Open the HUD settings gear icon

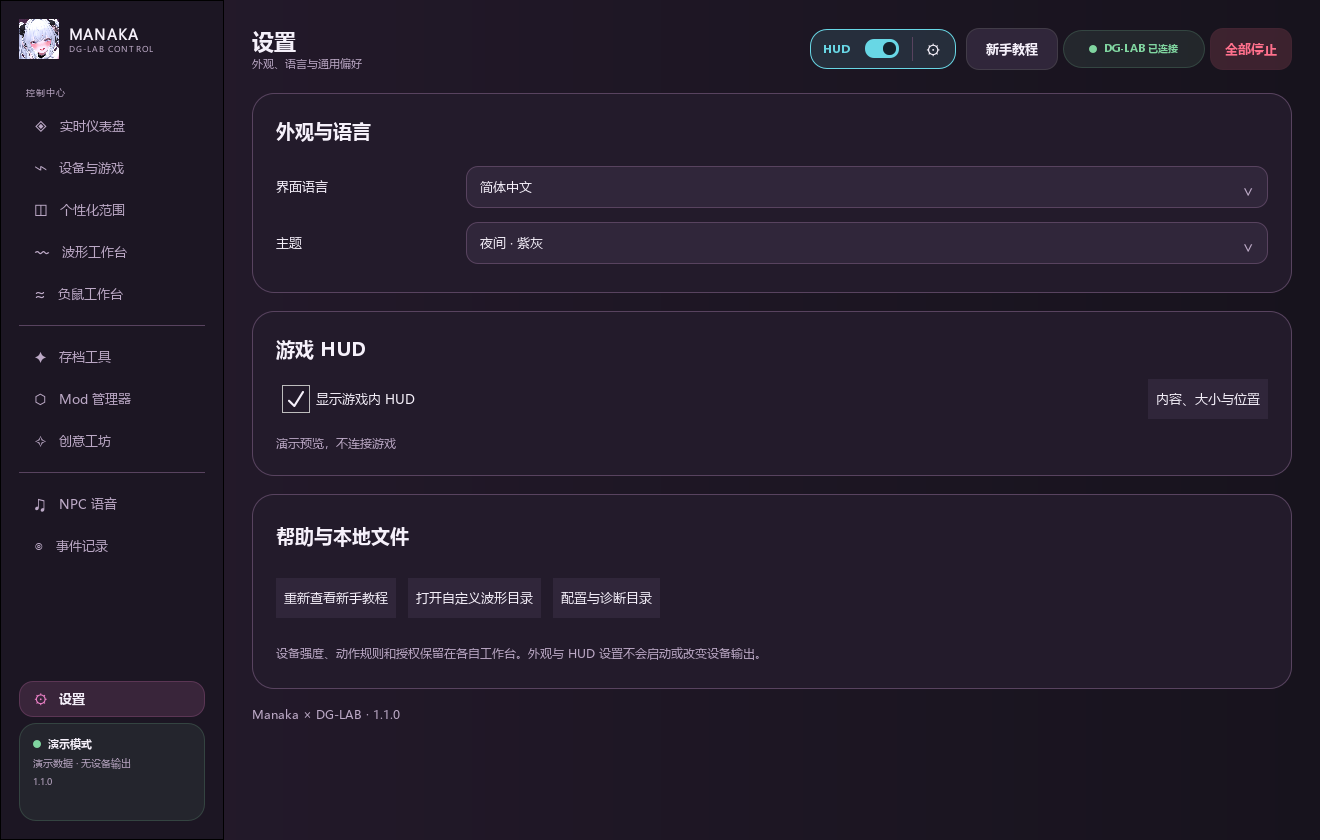pyautogui.click(x=933, y=49)
